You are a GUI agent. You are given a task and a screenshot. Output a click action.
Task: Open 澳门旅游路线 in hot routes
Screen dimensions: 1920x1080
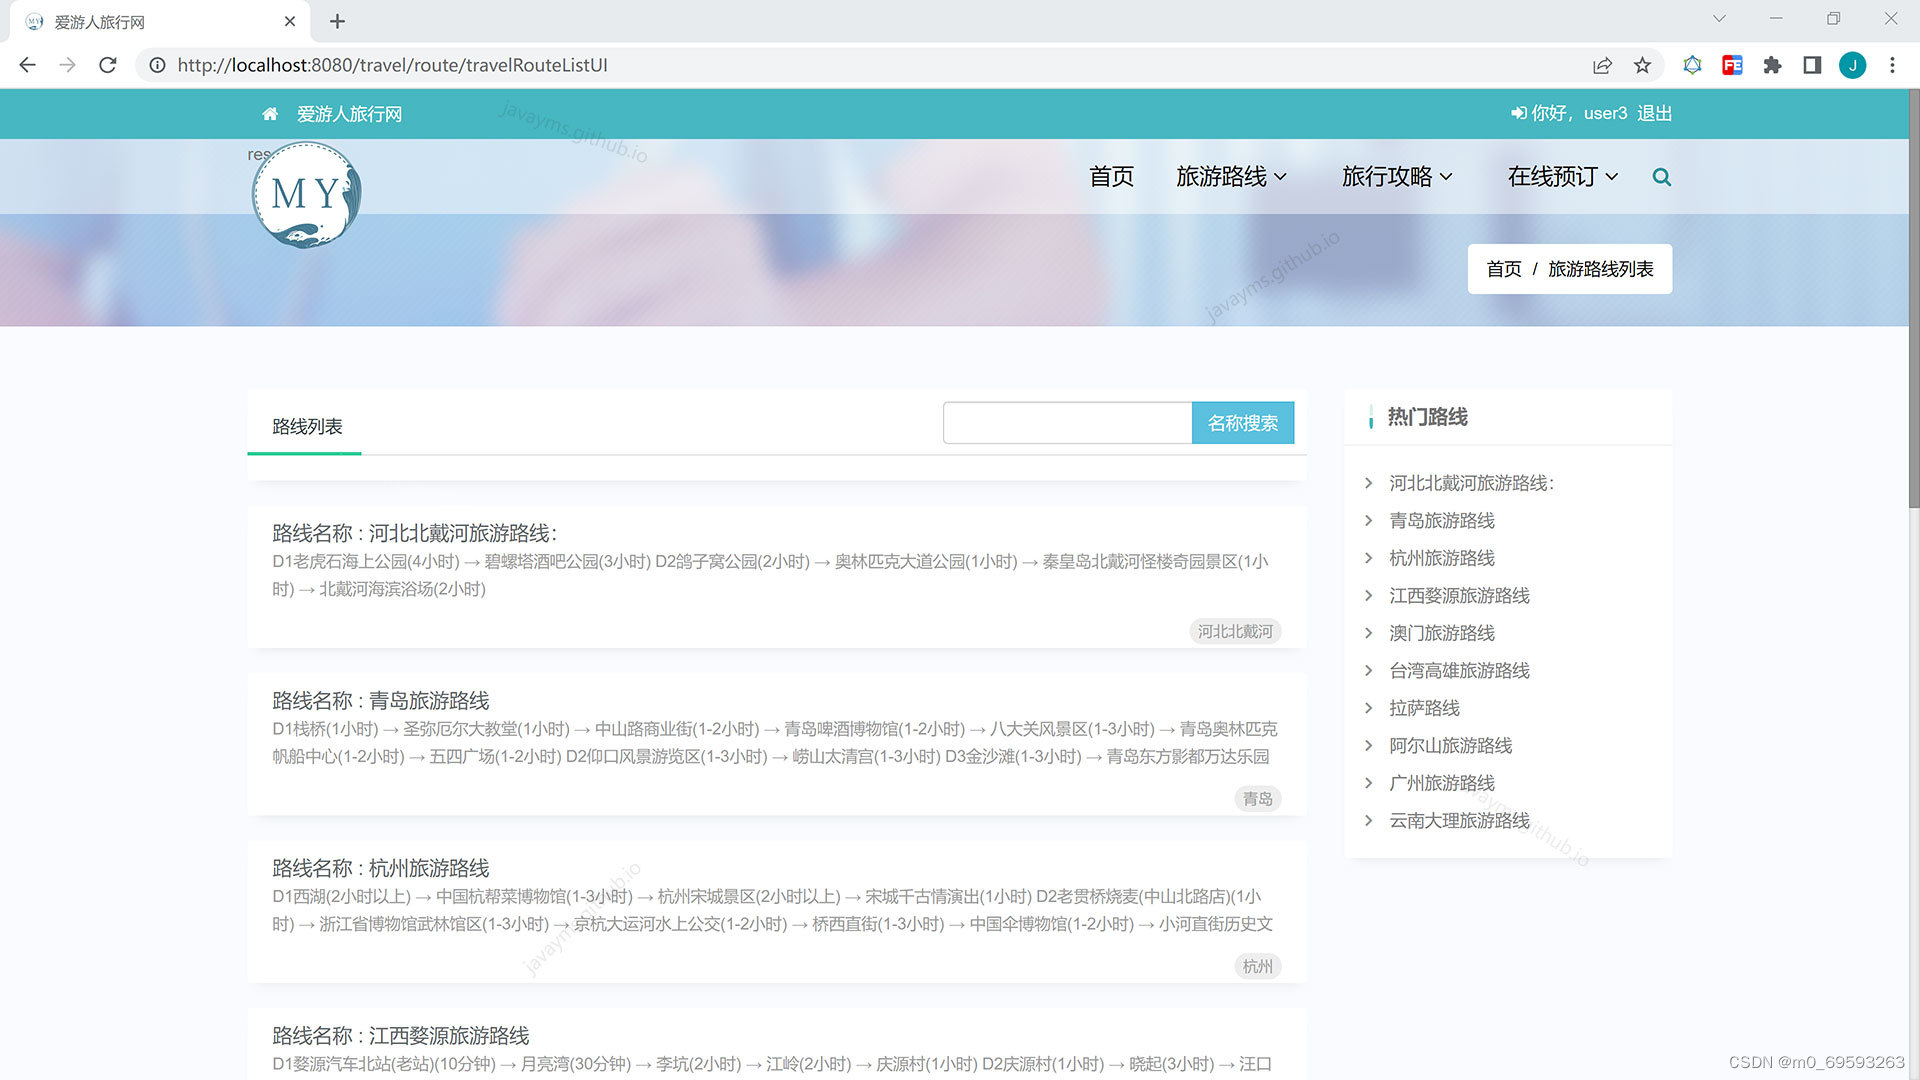1441,633
